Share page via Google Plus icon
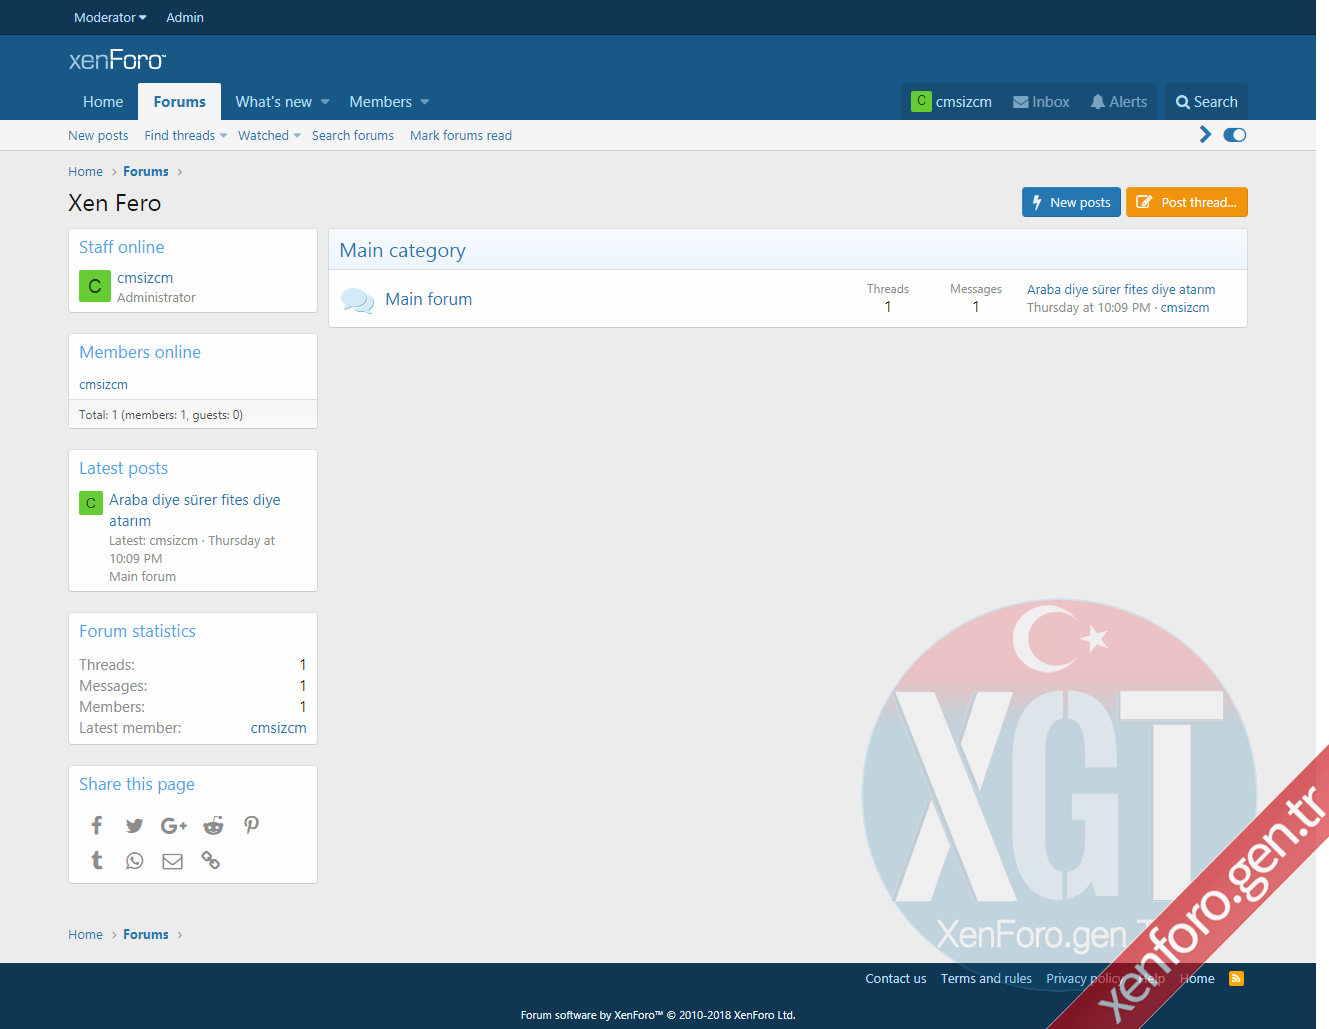1329x1029 pixels. coord(173,825)
